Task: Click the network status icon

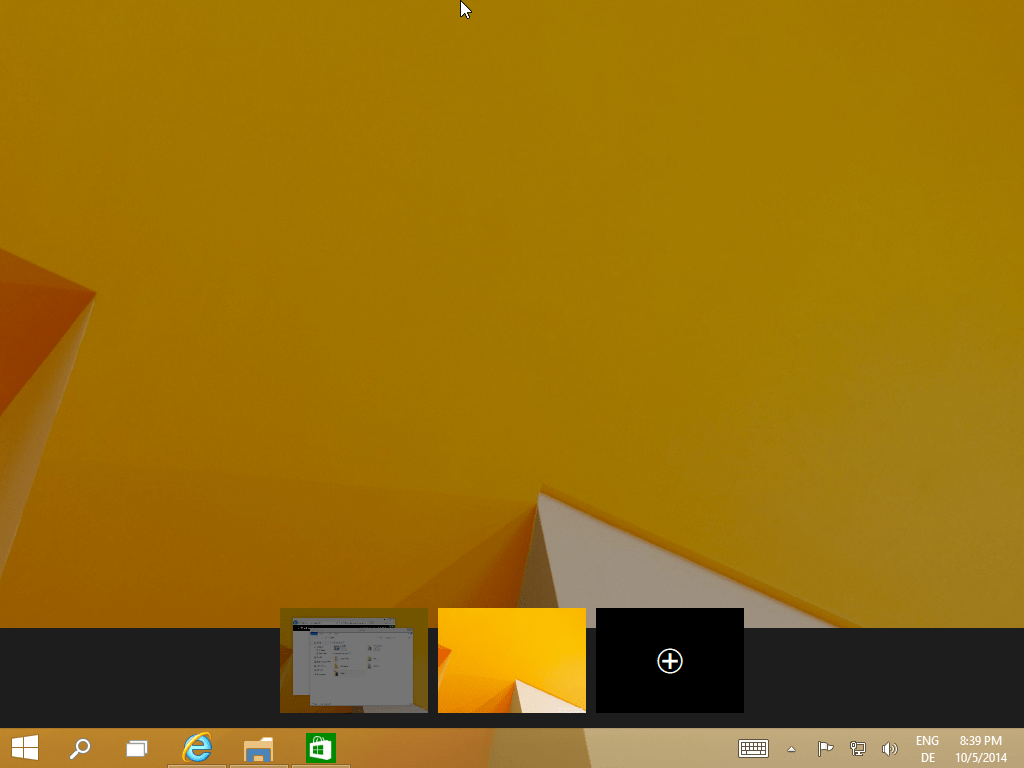Action: [858, 748]
